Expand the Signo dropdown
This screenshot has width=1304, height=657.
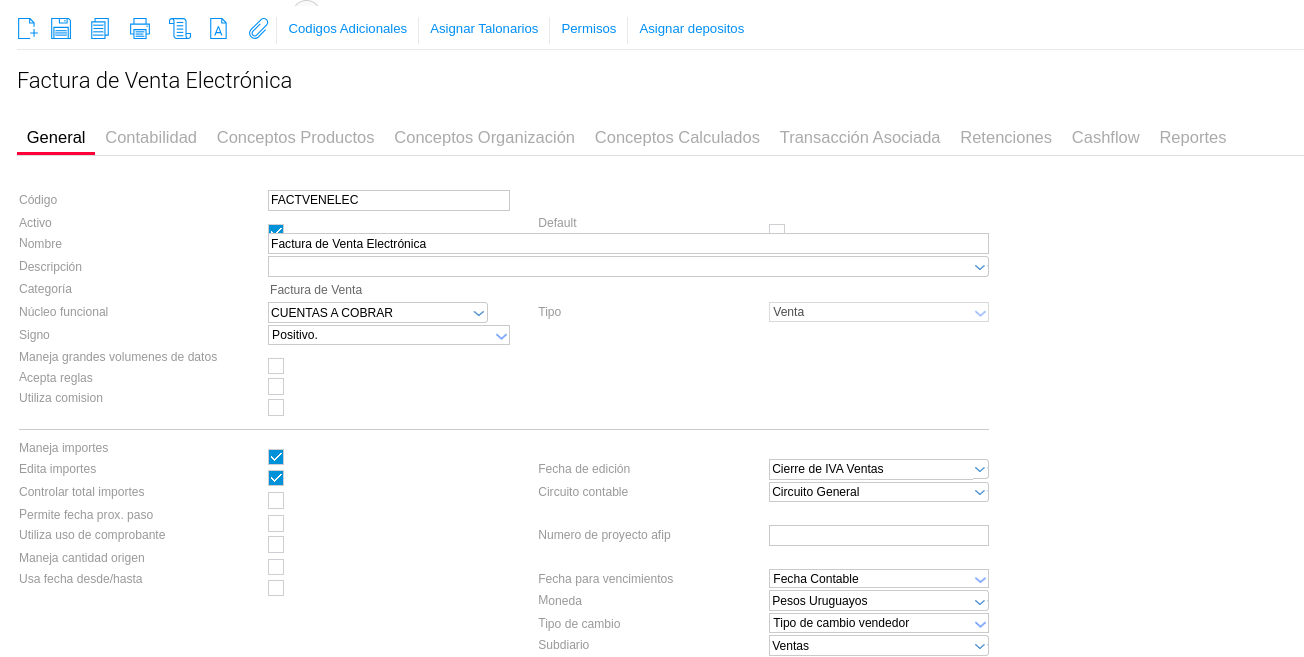tap(389, 335)
